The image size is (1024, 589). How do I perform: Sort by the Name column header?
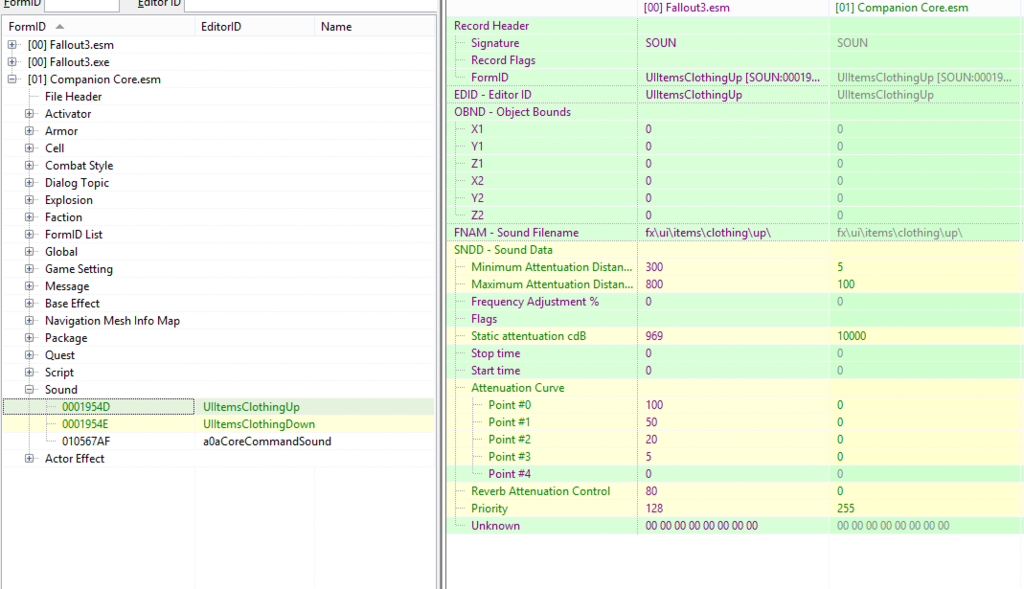(375, 27)
